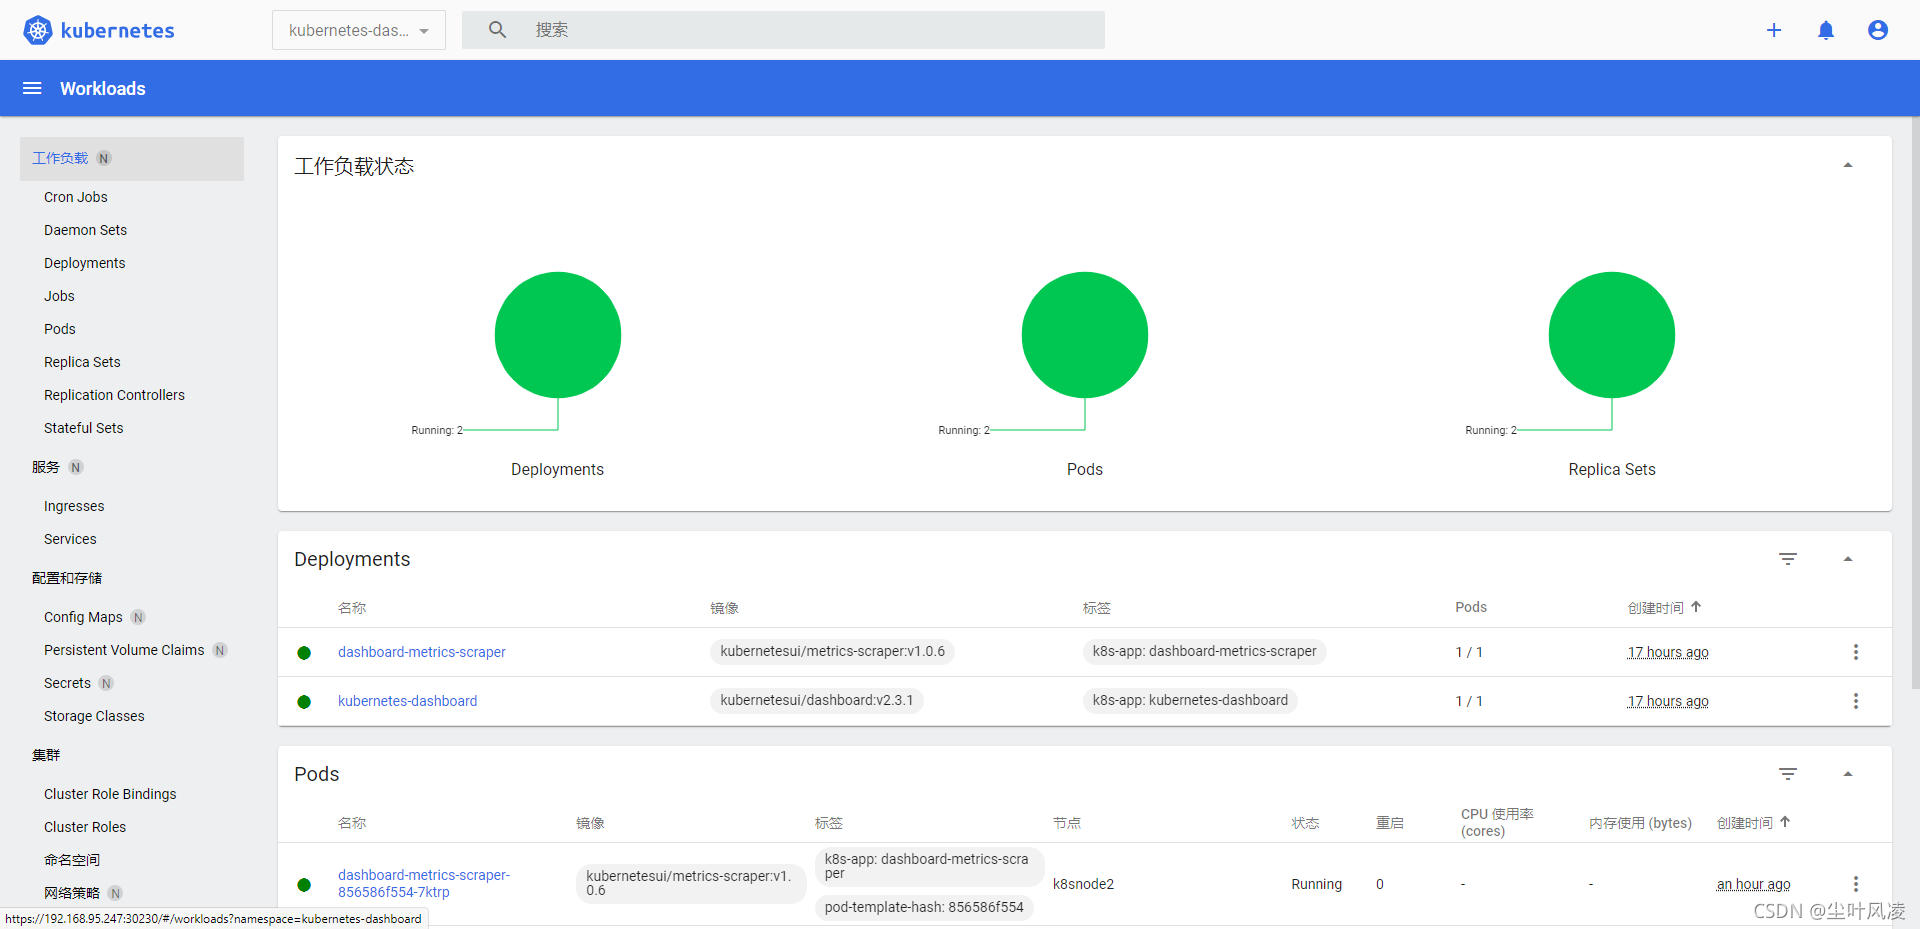This screenshot has width=1920, height=929.
Task: Open Deployments in the sidebar
Action: [85, 263]
